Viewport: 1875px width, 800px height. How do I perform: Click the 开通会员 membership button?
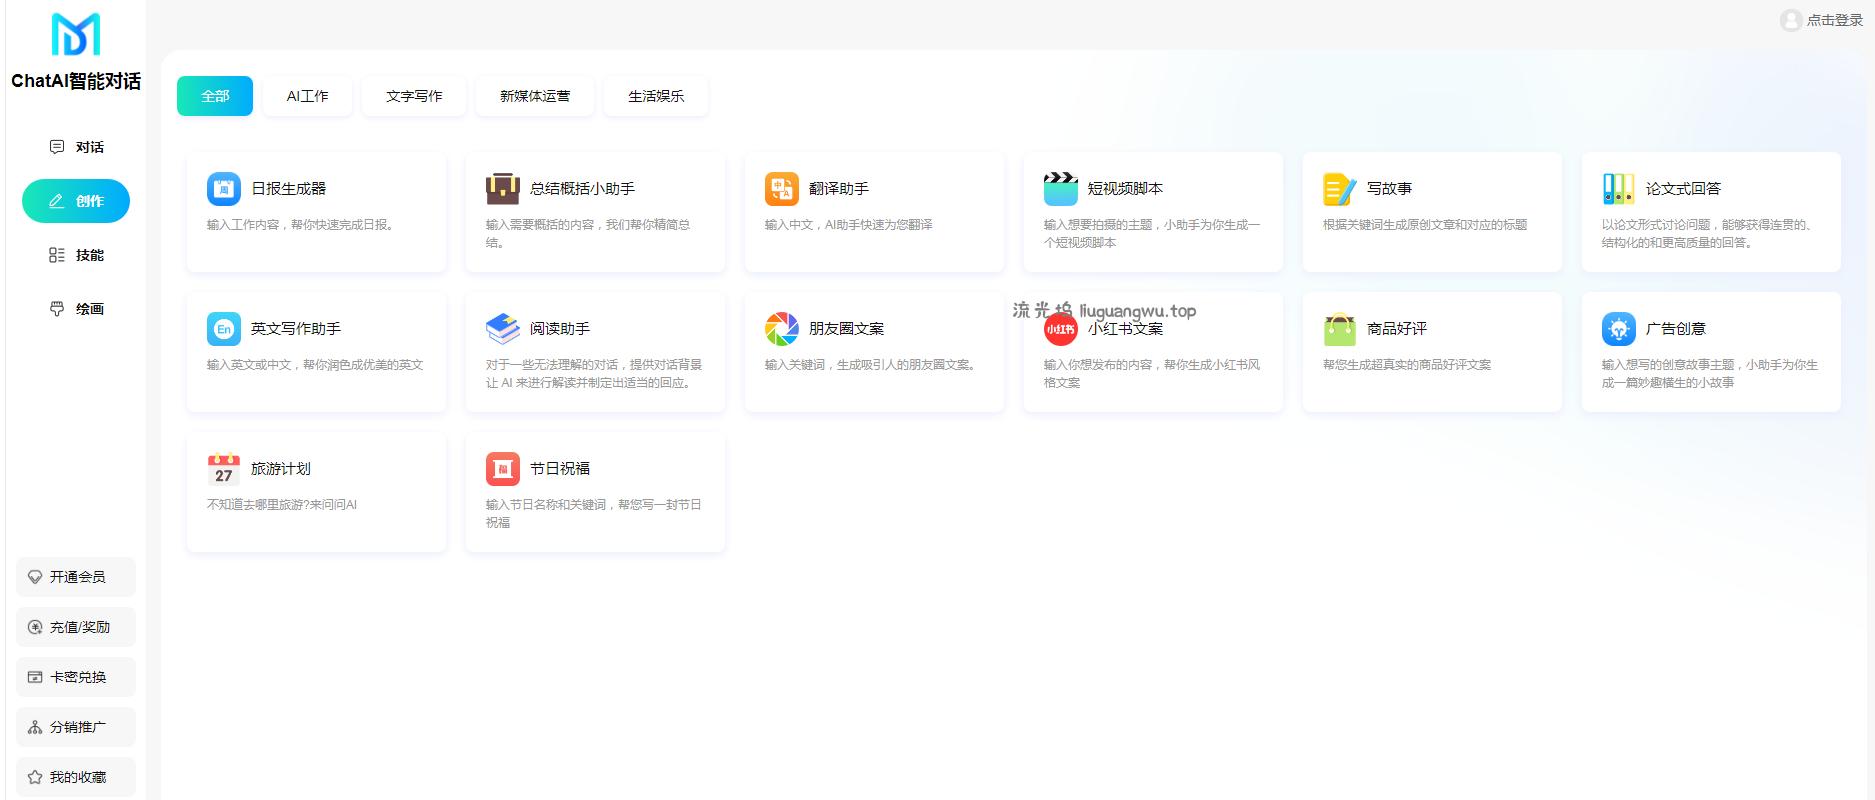[x=76, y=577]
